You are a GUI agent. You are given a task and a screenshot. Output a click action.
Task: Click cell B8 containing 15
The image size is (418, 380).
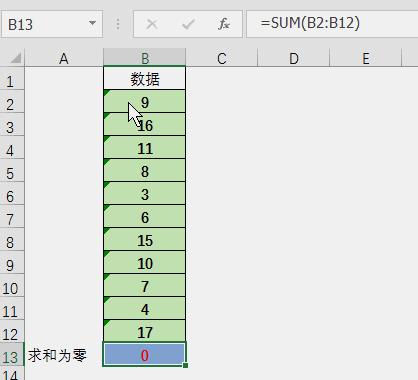[x=145, y=240]
